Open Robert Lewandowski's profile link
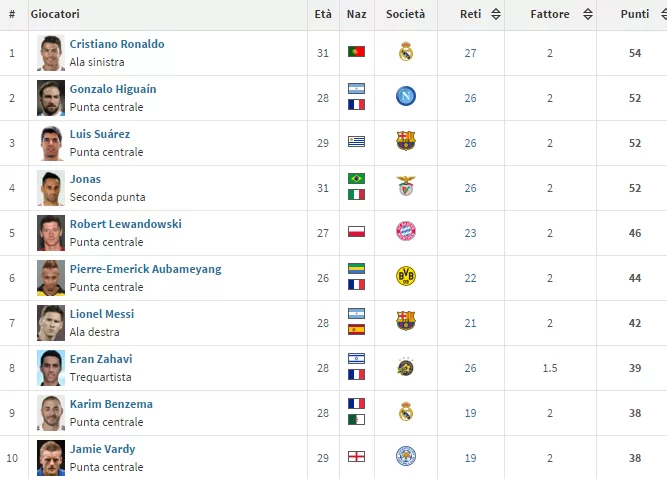The width and height of the screenshot is (667, 479). pyautogui.click(x=125, y=224)
